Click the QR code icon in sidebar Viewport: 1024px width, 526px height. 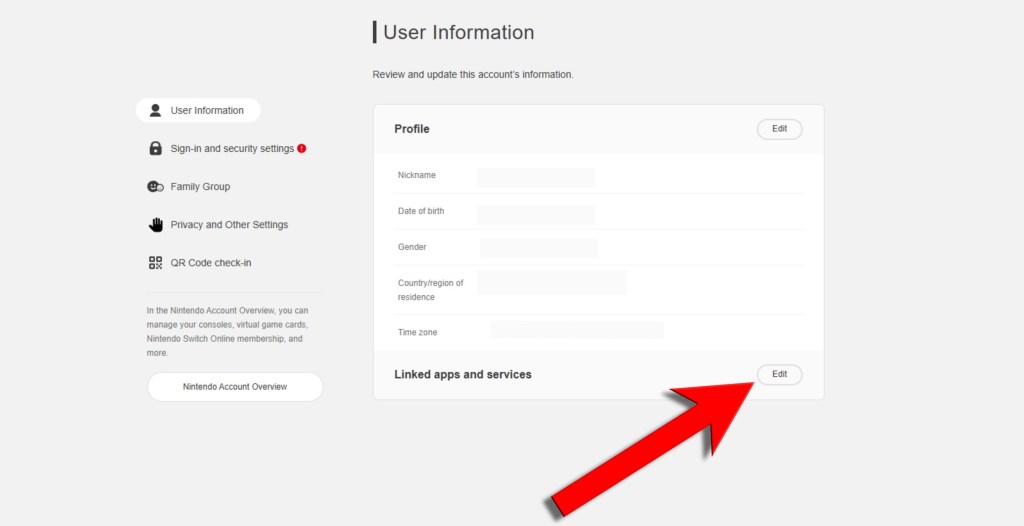click(155, 263)
